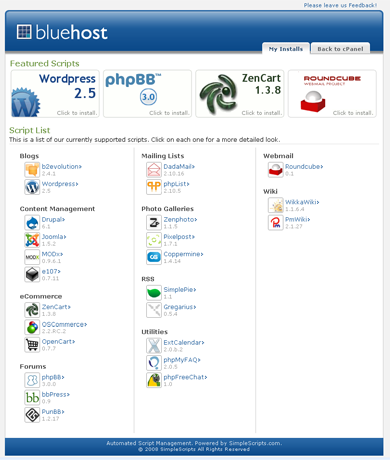This screenshot has width=390, height=460.
Task: Open the MODx link
Action: 52,254
